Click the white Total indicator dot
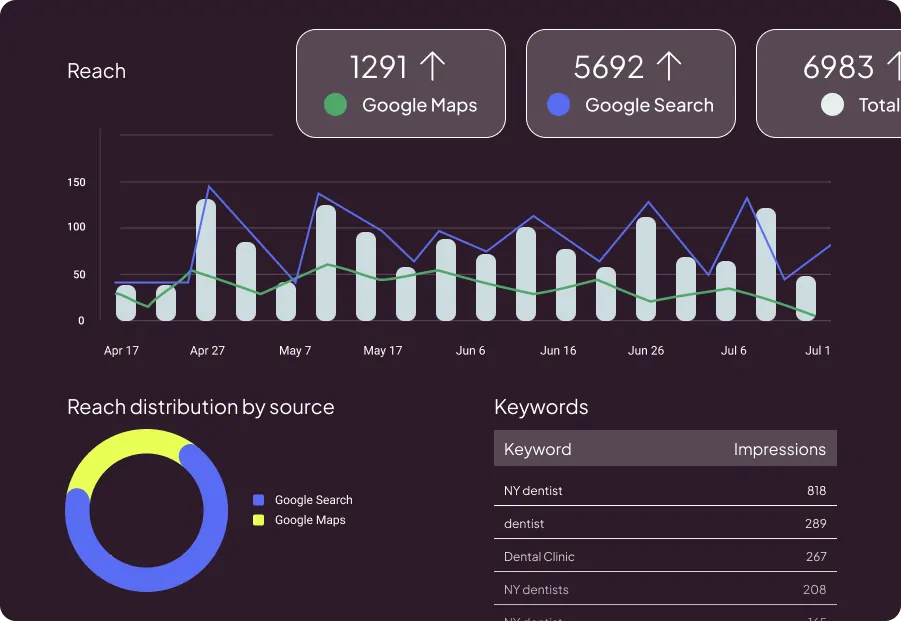 [832, 105]
